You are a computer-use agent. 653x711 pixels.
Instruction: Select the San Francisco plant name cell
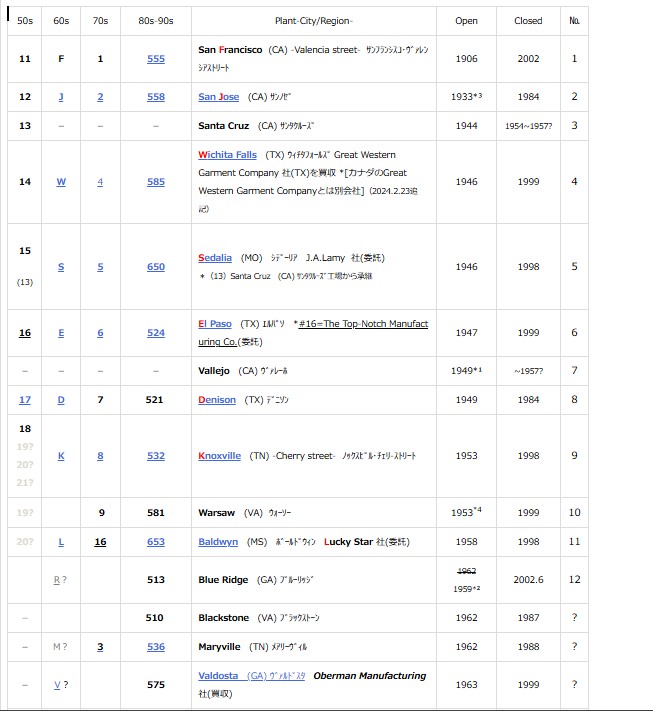pyautogui.click(x=314, y=59)
